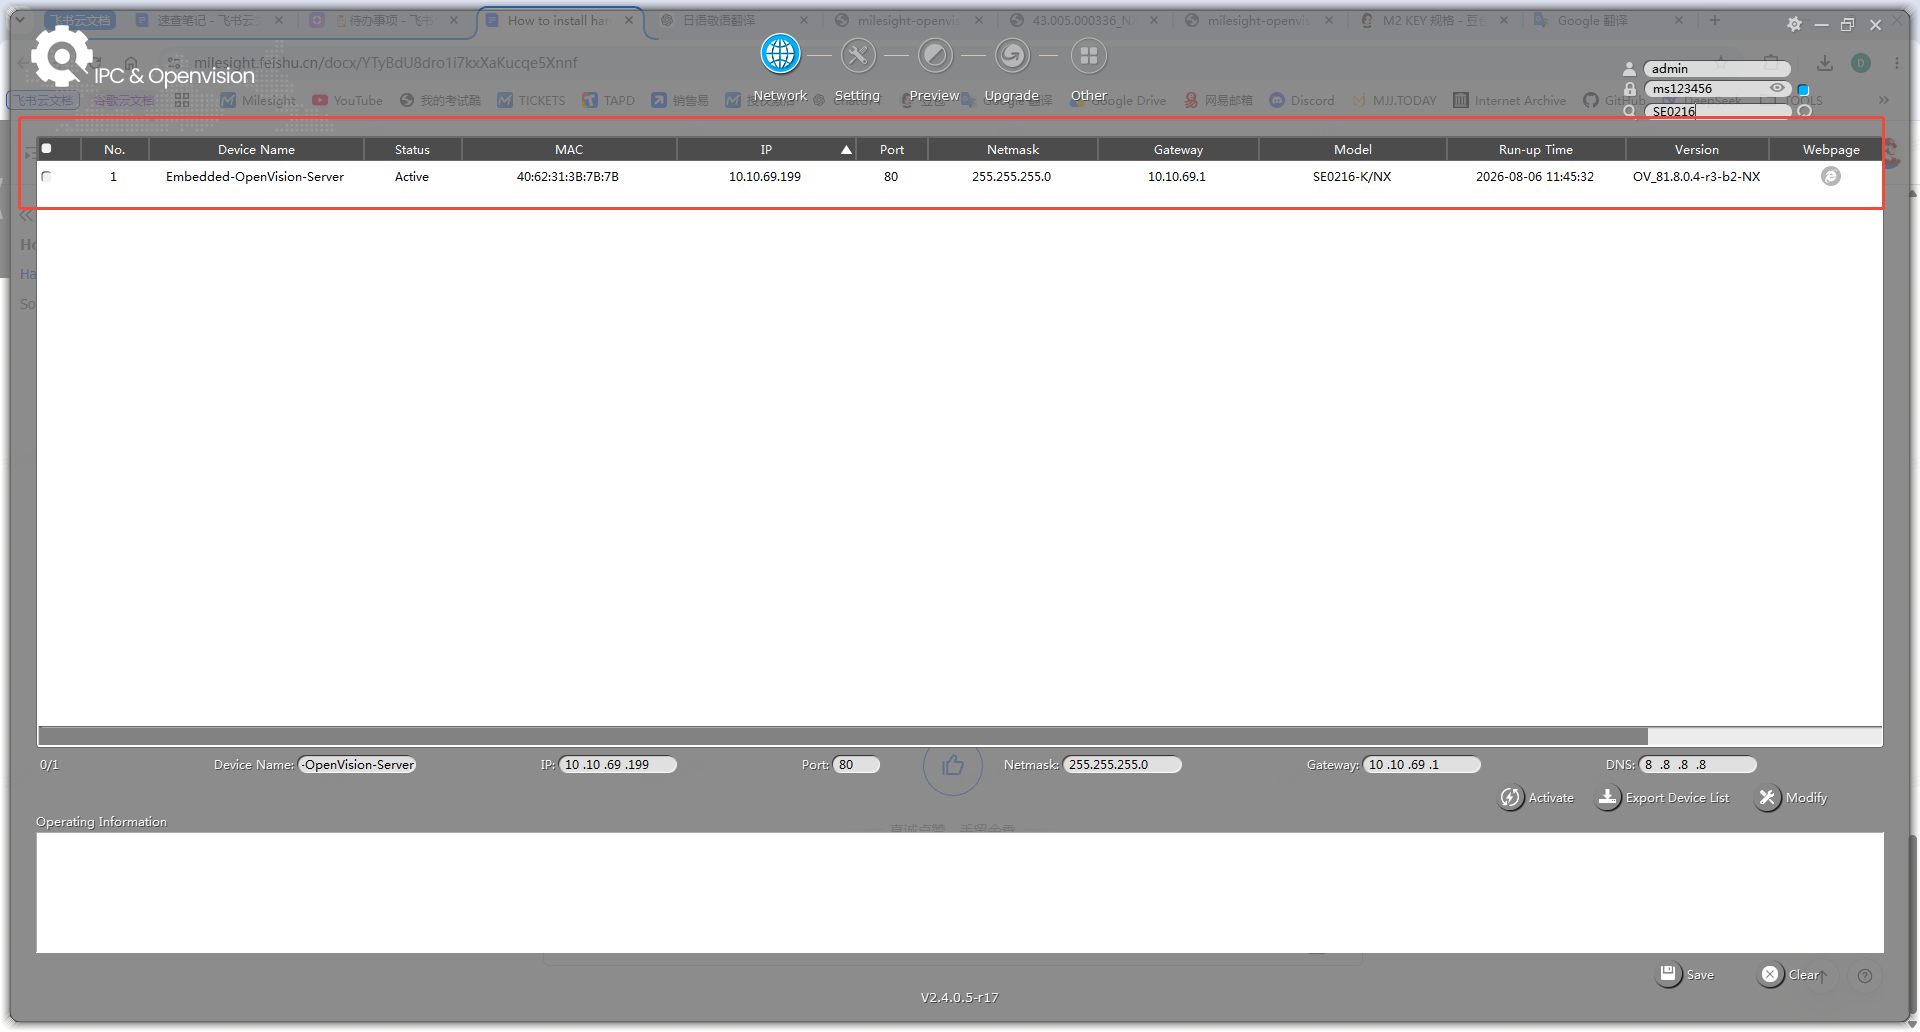
Task: Sort by the Run-up Time column header
Action: pos(1536,149)
